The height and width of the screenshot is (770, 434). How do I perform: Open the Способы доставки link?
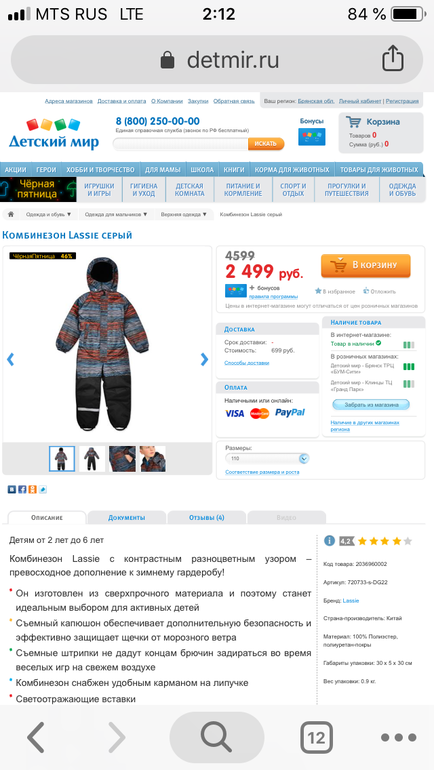247,363
